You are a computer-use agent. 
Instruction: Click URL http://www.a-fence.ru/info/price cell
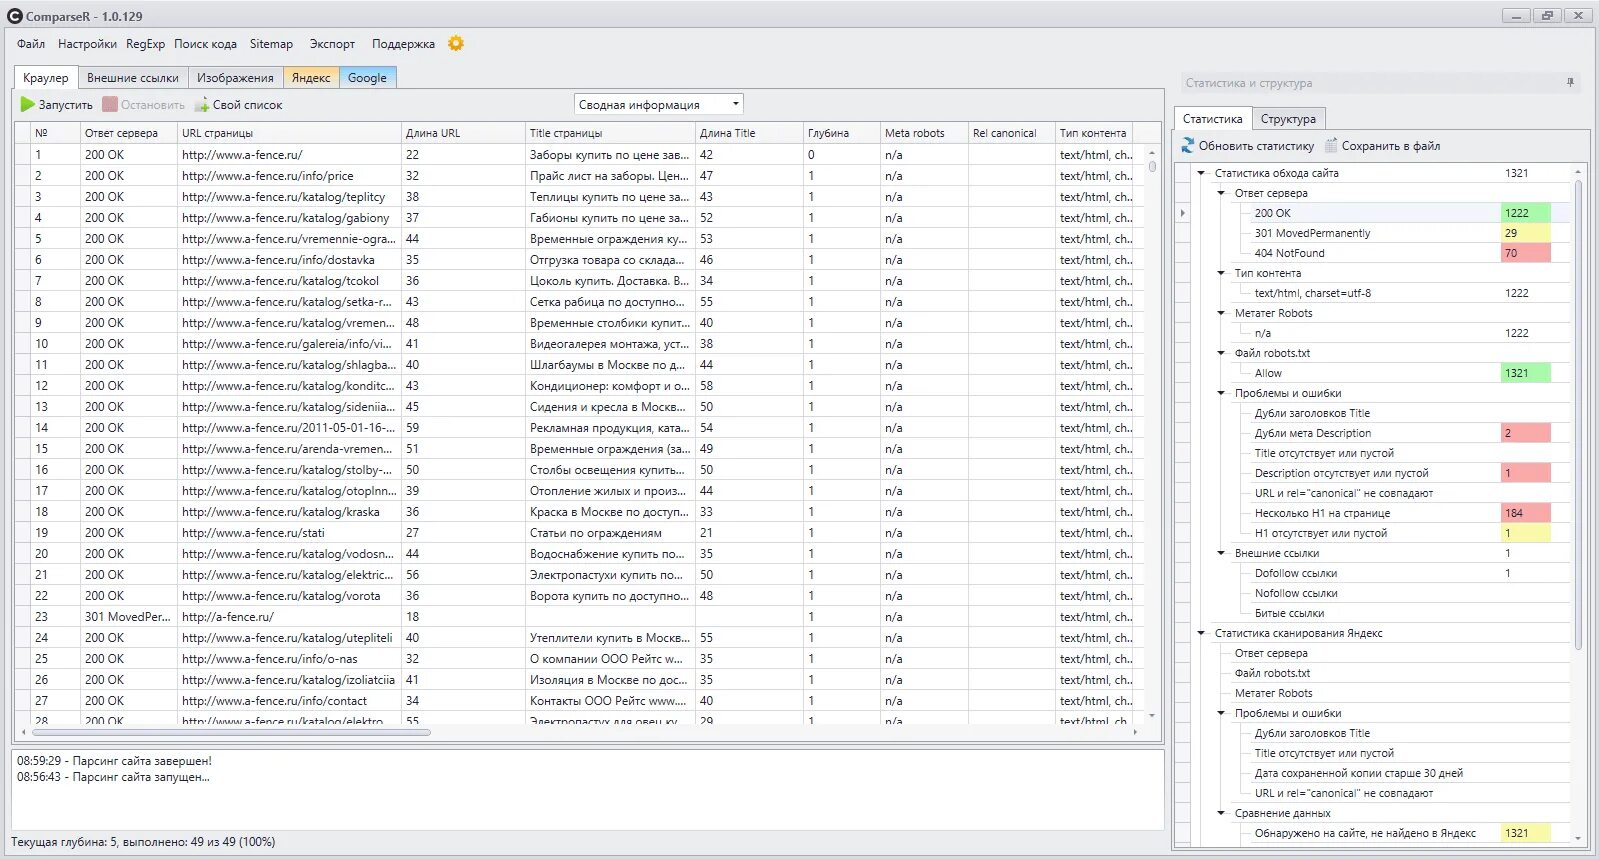click(x=289, y=176)
